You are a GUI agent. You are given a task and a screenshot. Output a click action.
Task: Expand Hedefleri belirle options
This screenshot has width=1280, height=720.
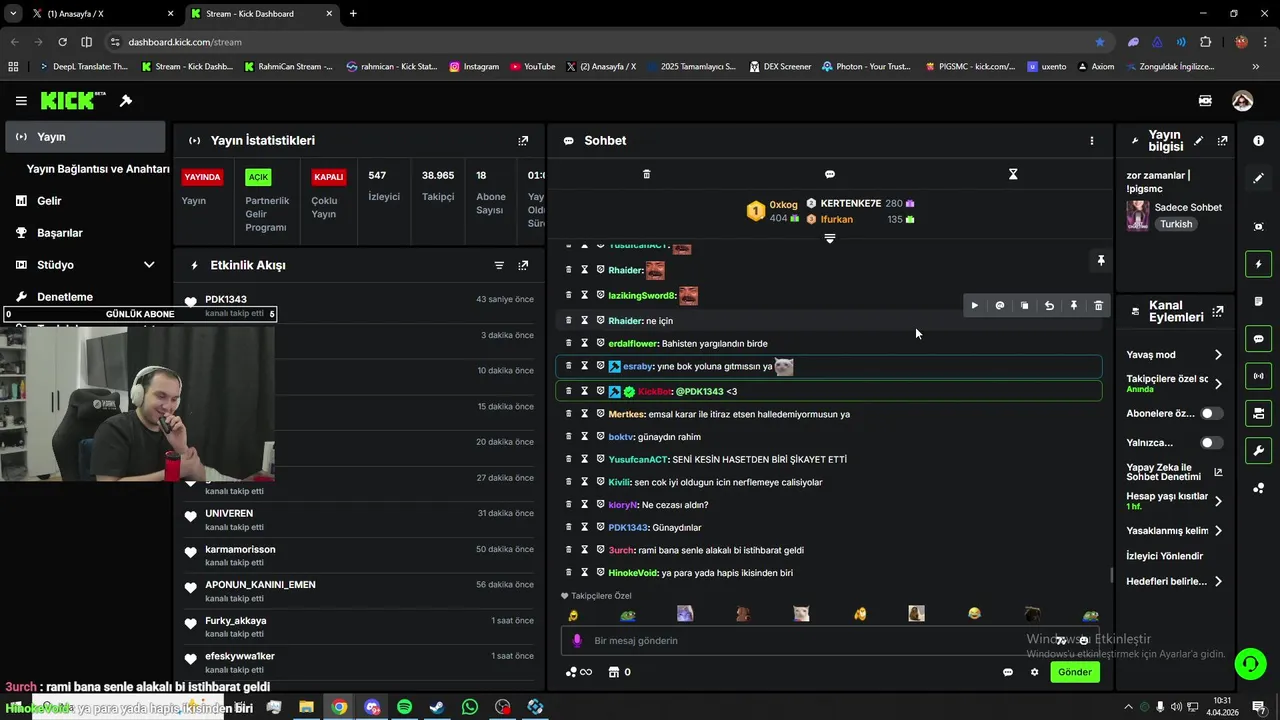[x=1218, y=581]
